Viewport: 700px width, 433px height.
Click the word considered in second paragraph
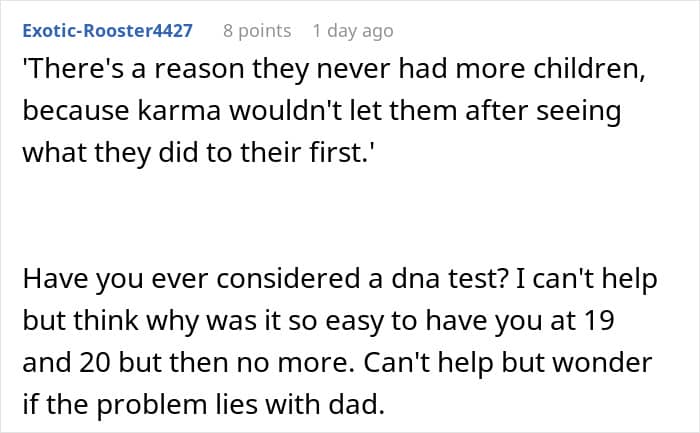click(x=289, y=279)
